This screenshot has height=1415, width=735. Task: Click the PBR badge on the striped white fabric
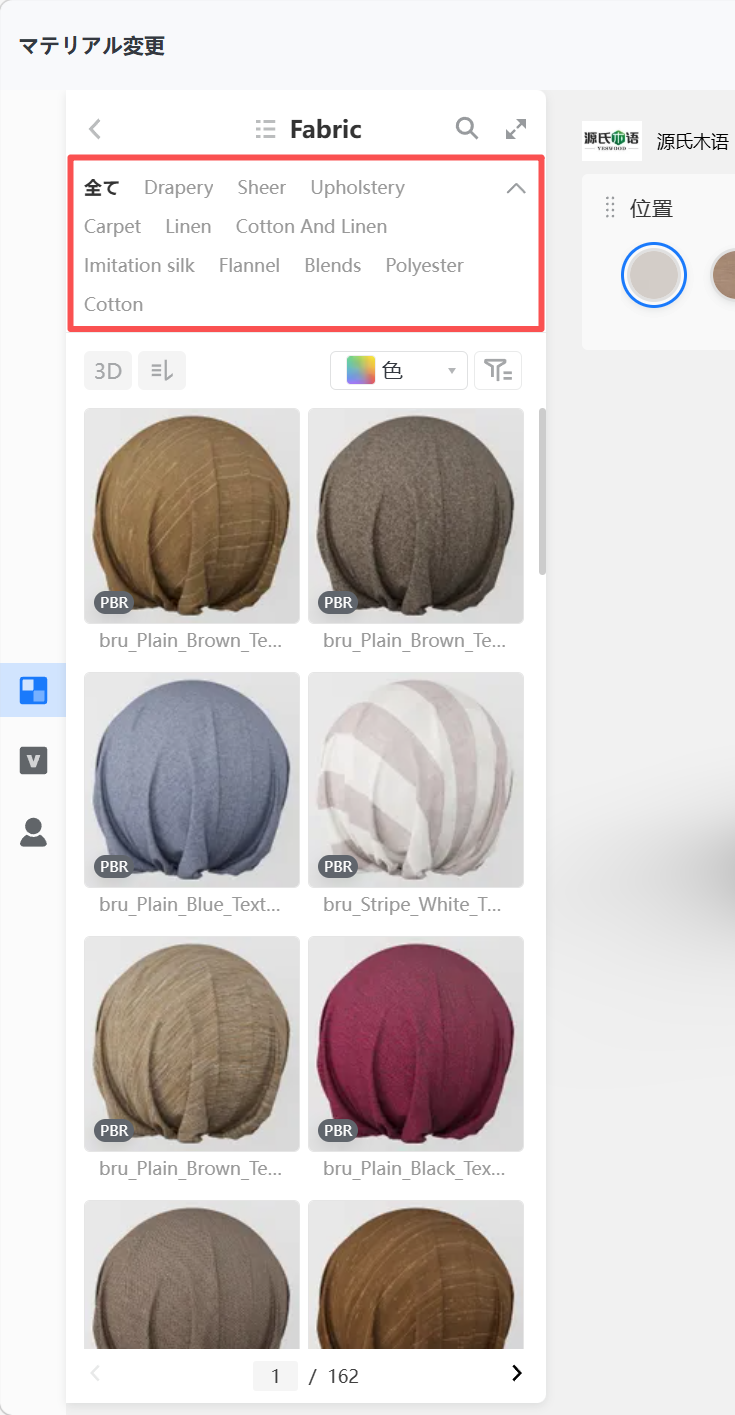click(338, 866)
